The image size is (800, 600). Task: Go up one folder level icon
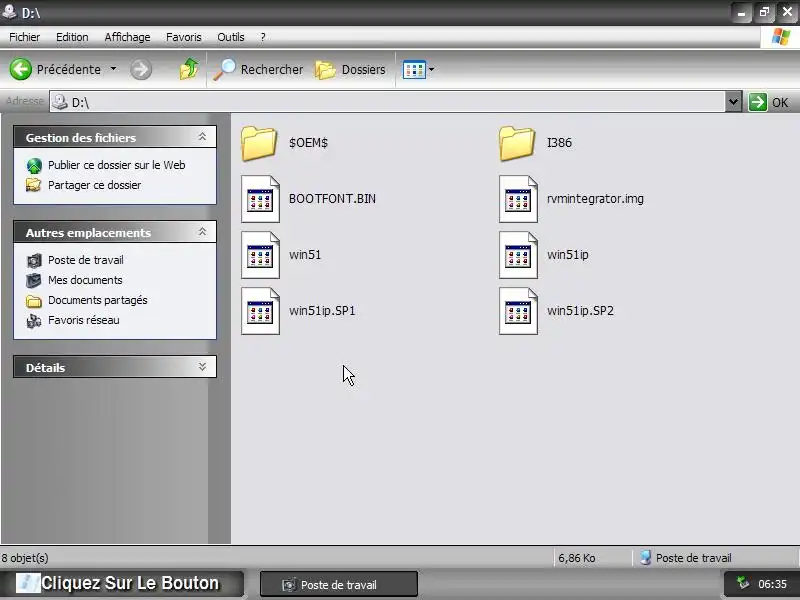[x=189, y=69]
